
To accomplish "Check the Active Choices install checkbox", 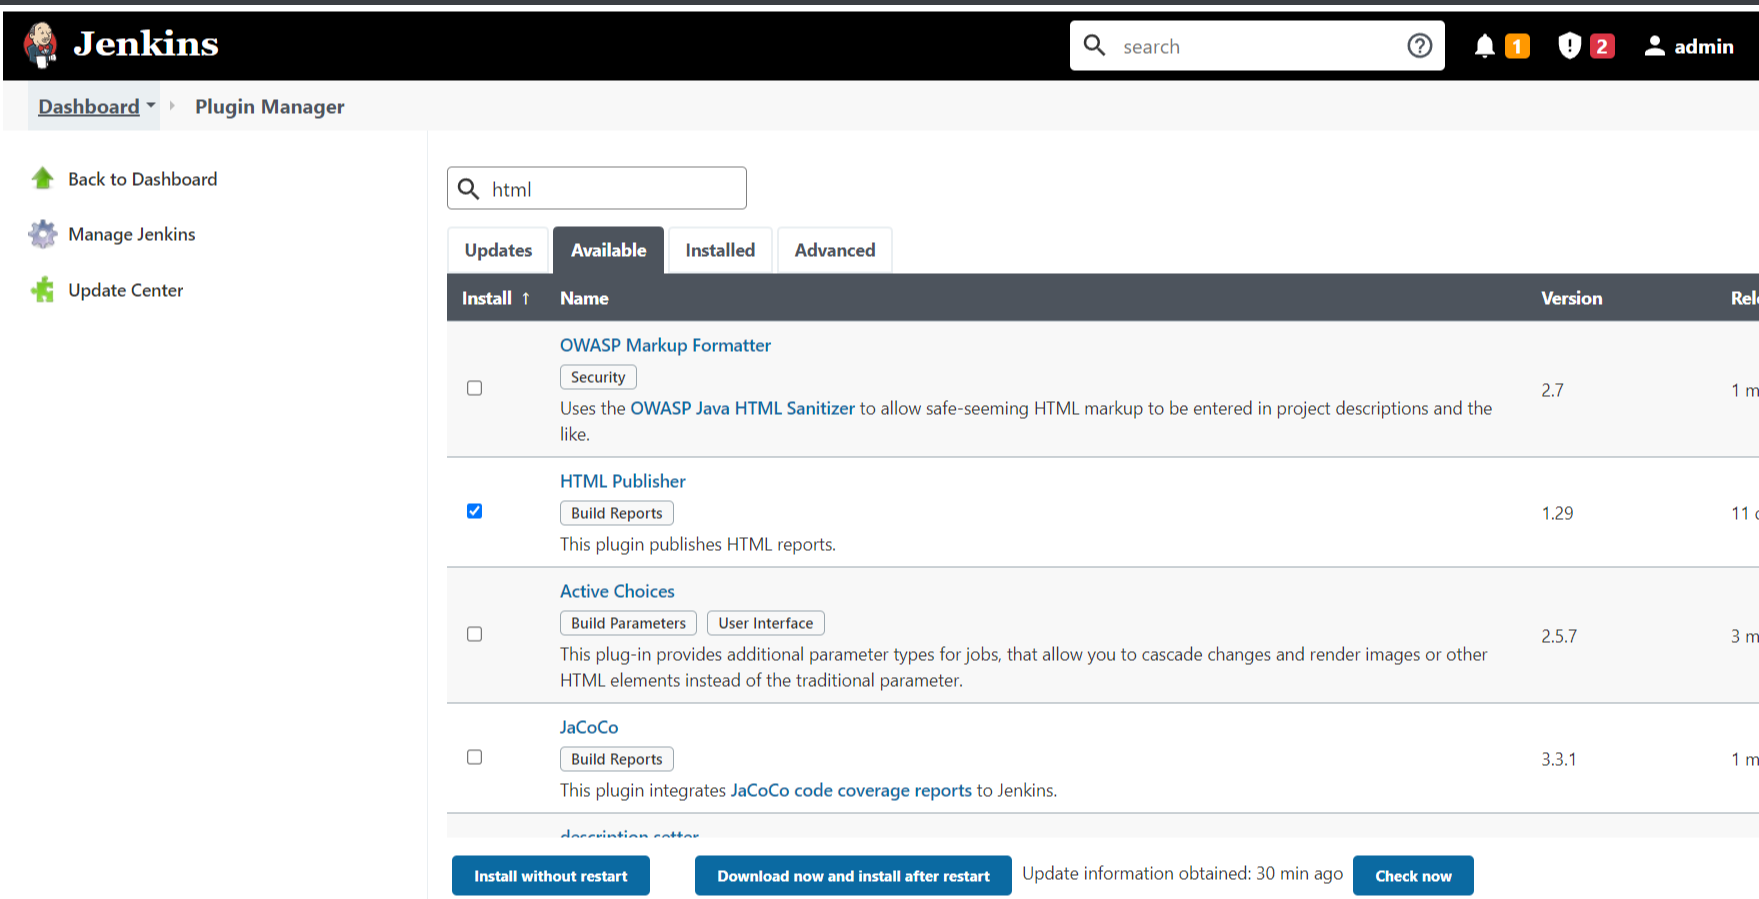I will point(475,634).
